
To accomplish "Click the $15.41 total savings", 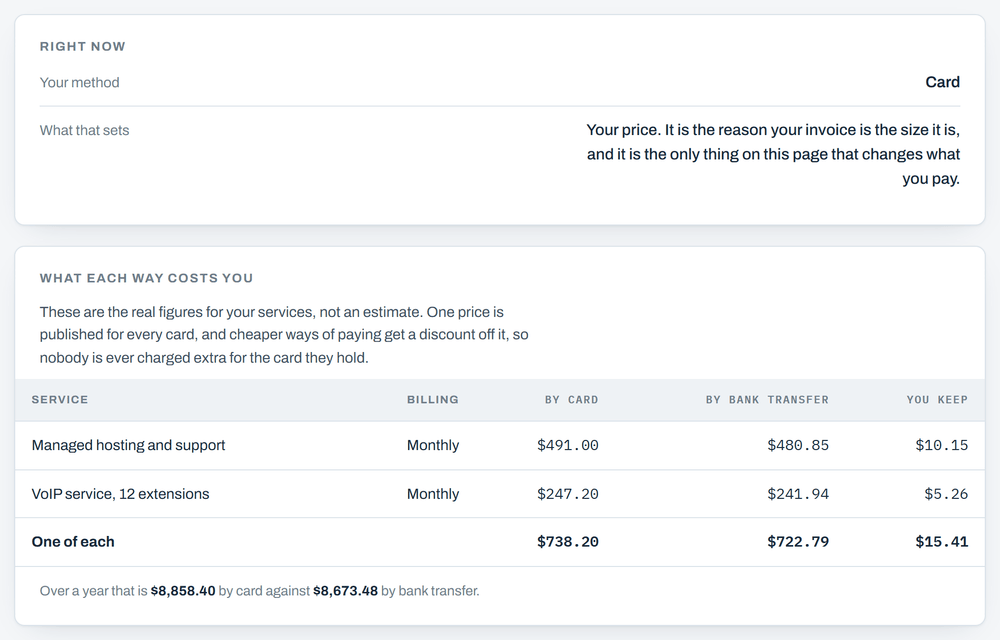I will (x=941, y=542).
